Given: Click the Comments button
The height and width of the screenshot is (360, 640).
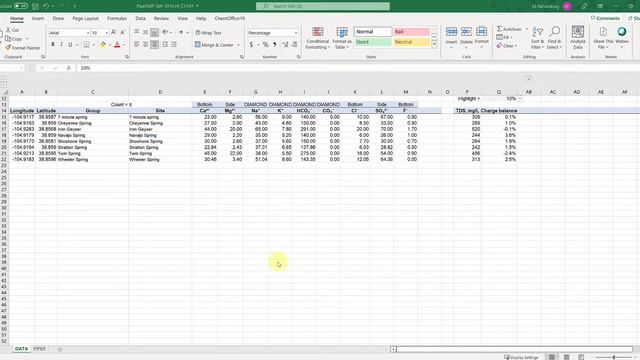Looking at the screenshot, I should [605, 18].
